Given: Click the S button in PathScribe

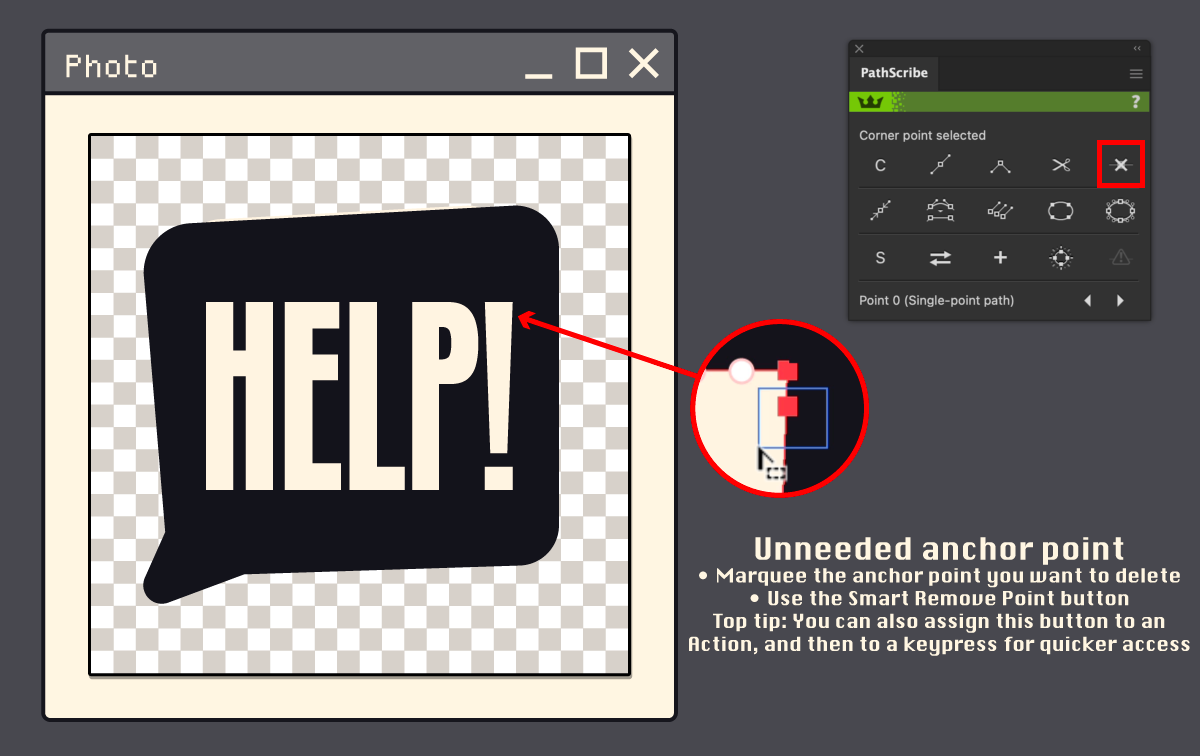Looking at the screenshot, I should 880,258.
